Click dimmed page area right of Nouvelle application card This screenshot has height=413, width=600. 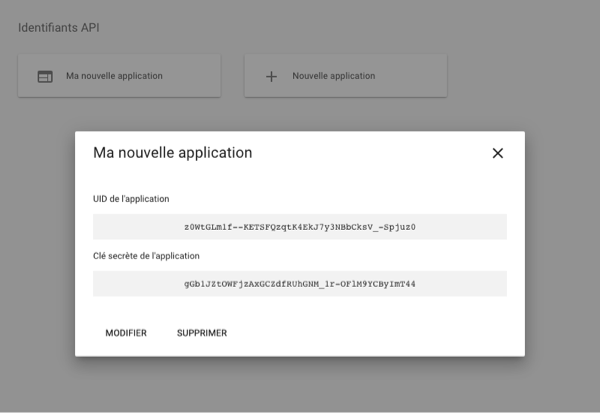(x=520, y=76)
